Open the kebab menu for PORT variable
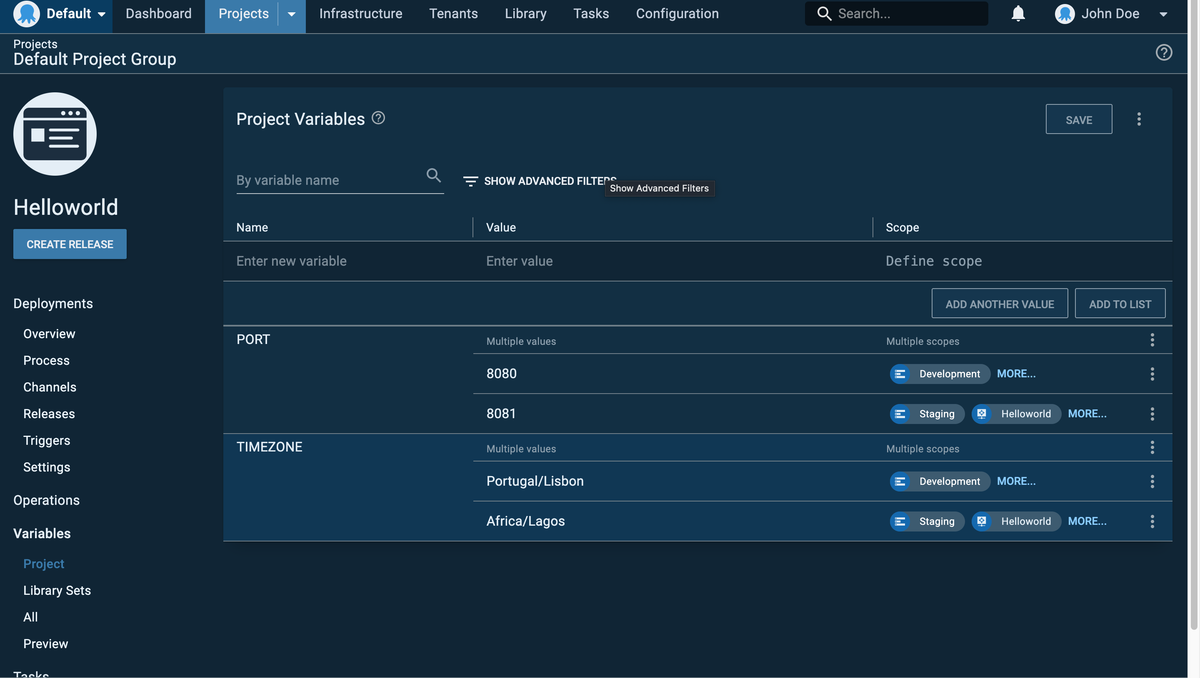1200x678 pixels. pyautogui.click(x=1152, y=340)
